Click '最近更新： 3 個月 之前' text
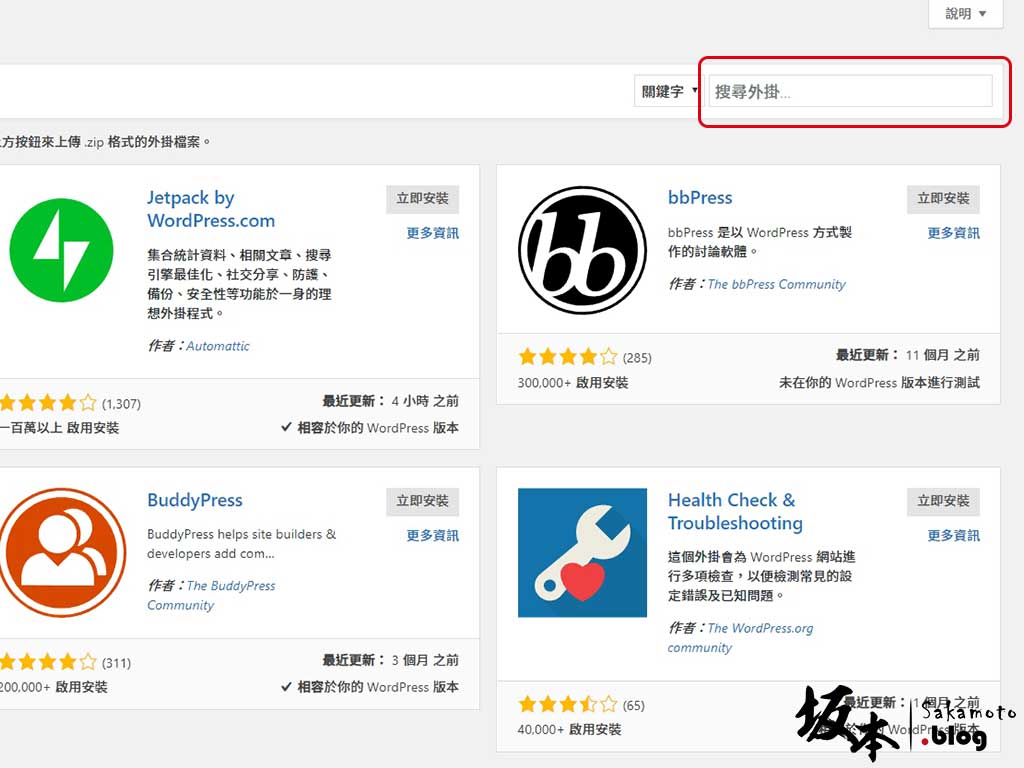The image size is (1024, 768). tap(391, 660)
